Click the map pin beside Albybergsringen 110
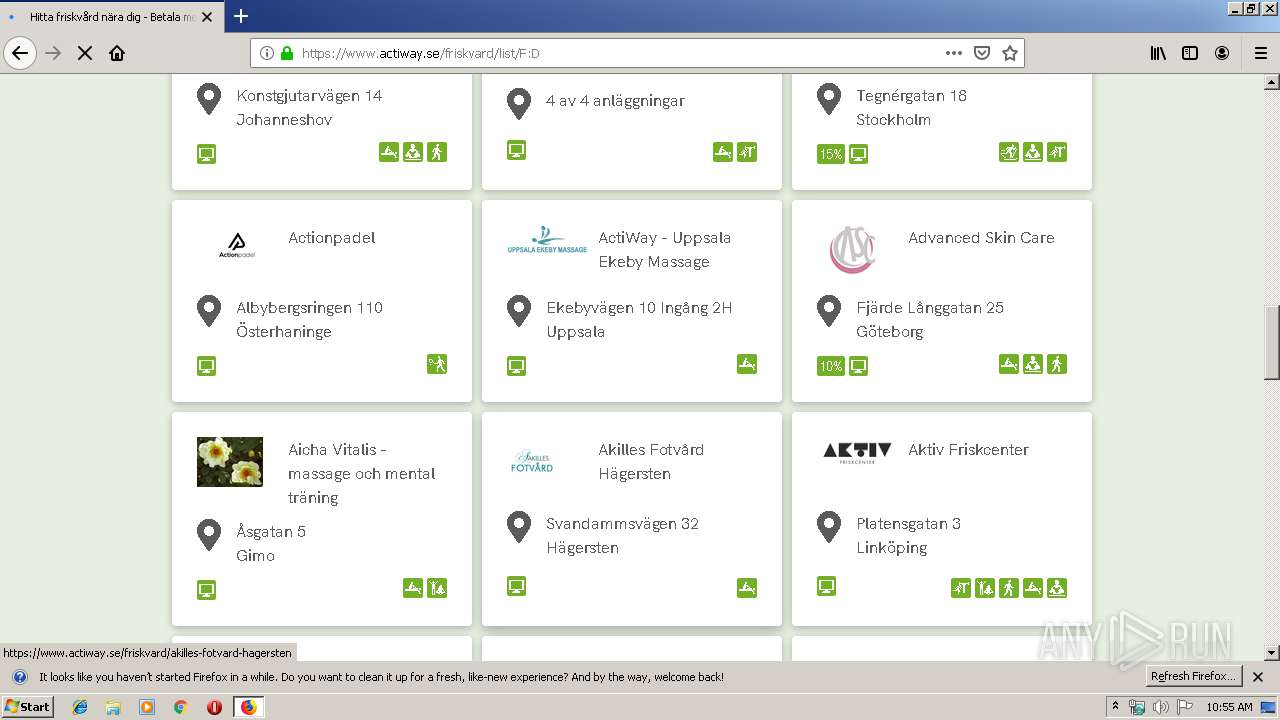1280x720 pixels. (209, 311)
